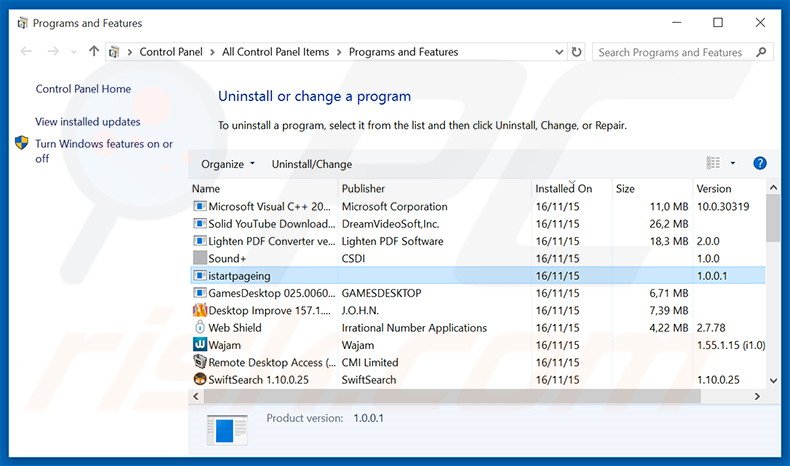The width and height of the screenshot is (790, 466).
Task: Open Control Panel Home link
Action: [83, 89]
